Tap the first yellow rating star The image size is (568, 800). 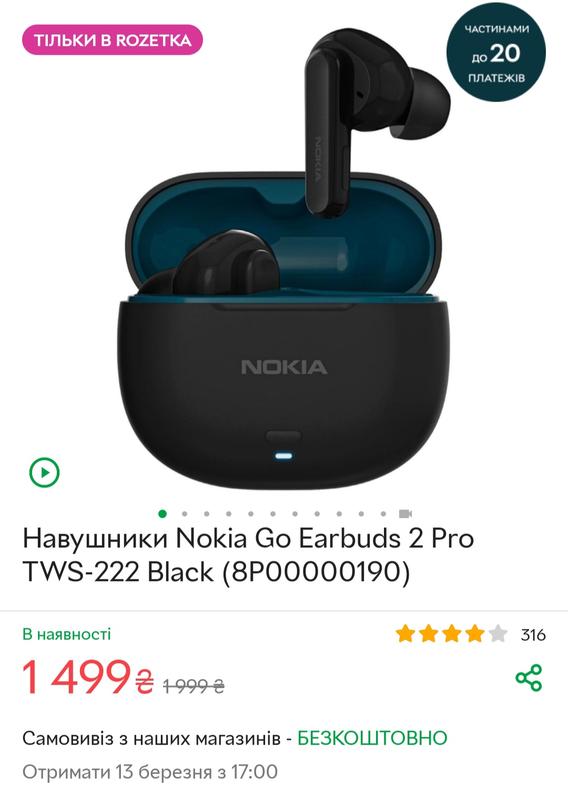(405, 634)
